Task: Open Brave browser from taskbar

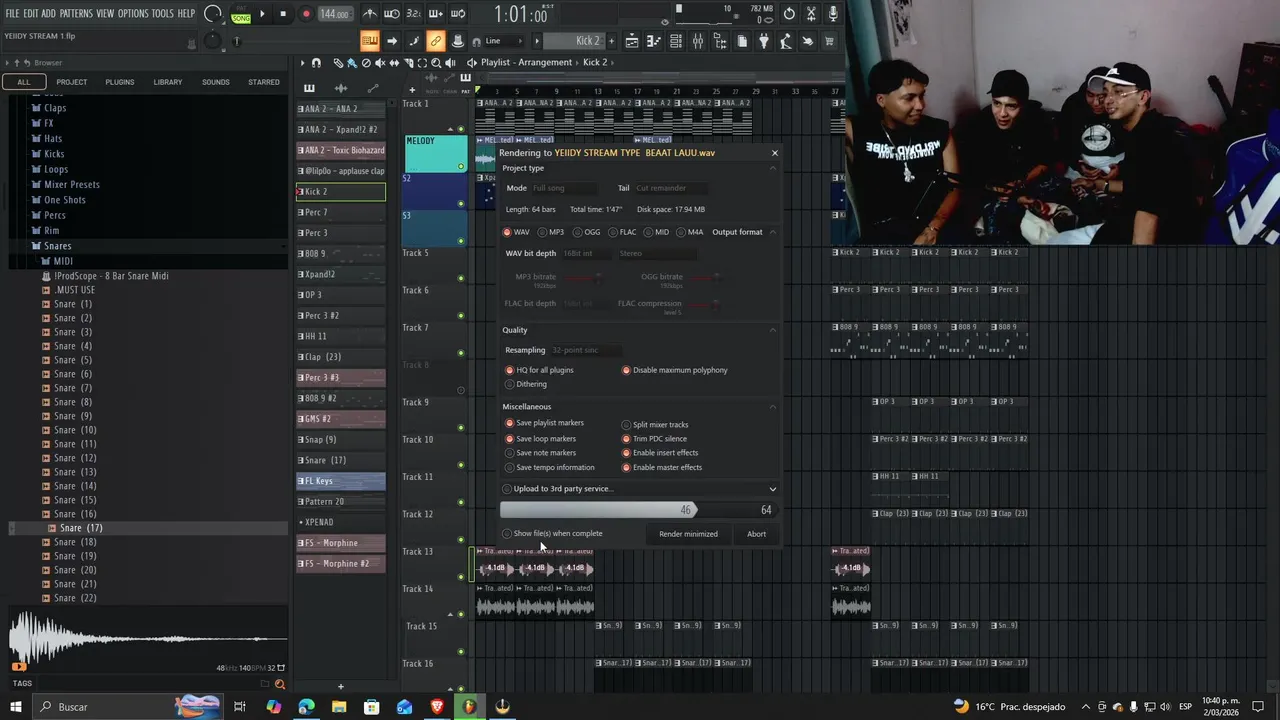Action: tap(437, 707)
